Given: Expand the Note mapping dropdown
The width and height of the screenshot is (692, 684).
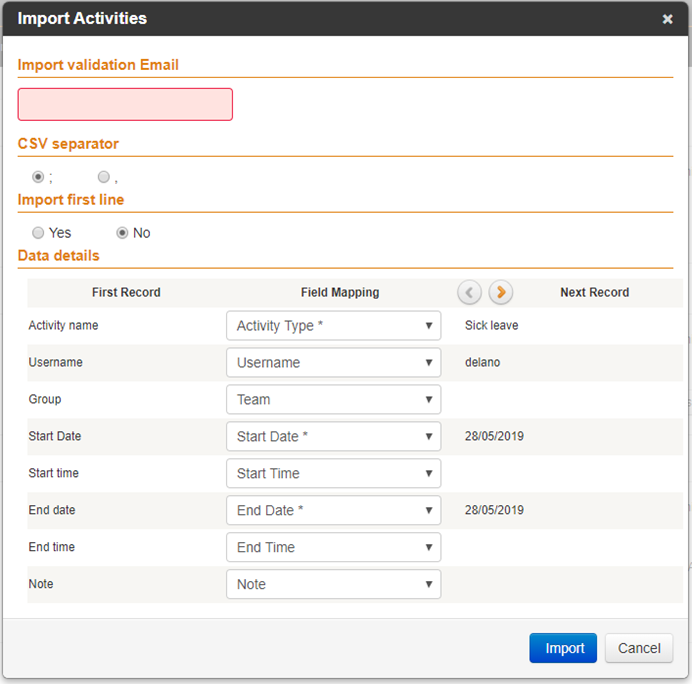Looking at the screenshot, I should (334, 584).
